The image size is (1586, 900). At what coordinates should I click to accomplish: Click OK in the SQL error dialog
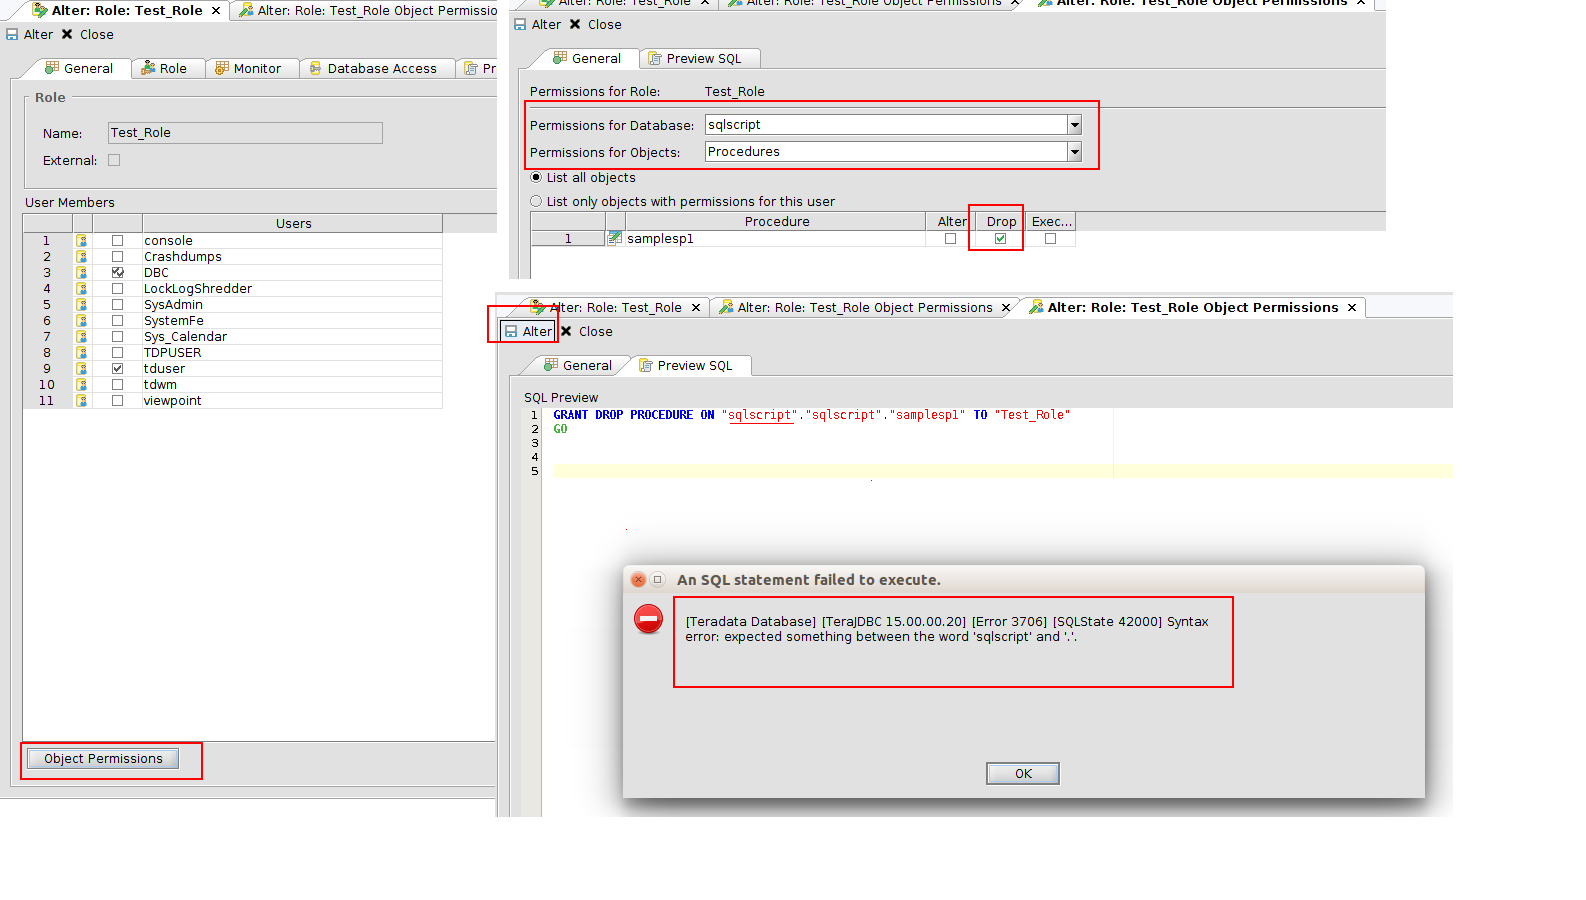point(1023,774)
